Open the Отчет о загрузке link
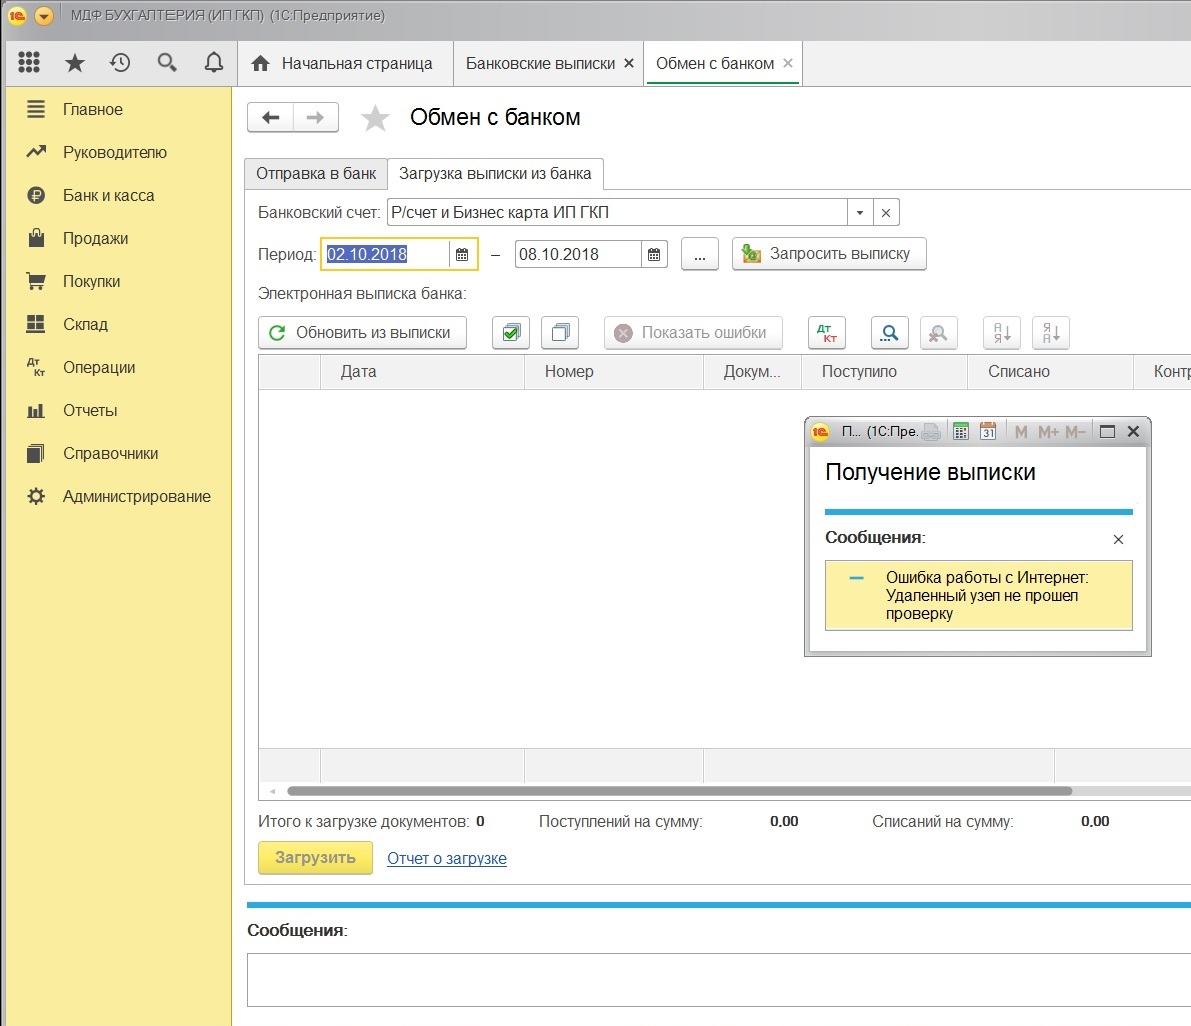The width and height of the screenshot is (1191, 1026). click(x=447, y=859)
